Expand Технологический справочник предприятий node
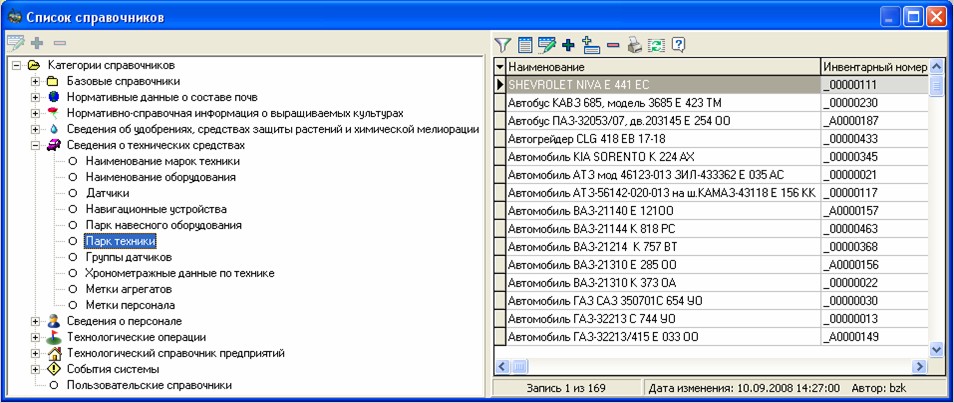Image resolution: width=954 pixels, height=403 pixels. click(x=35, y=353)
